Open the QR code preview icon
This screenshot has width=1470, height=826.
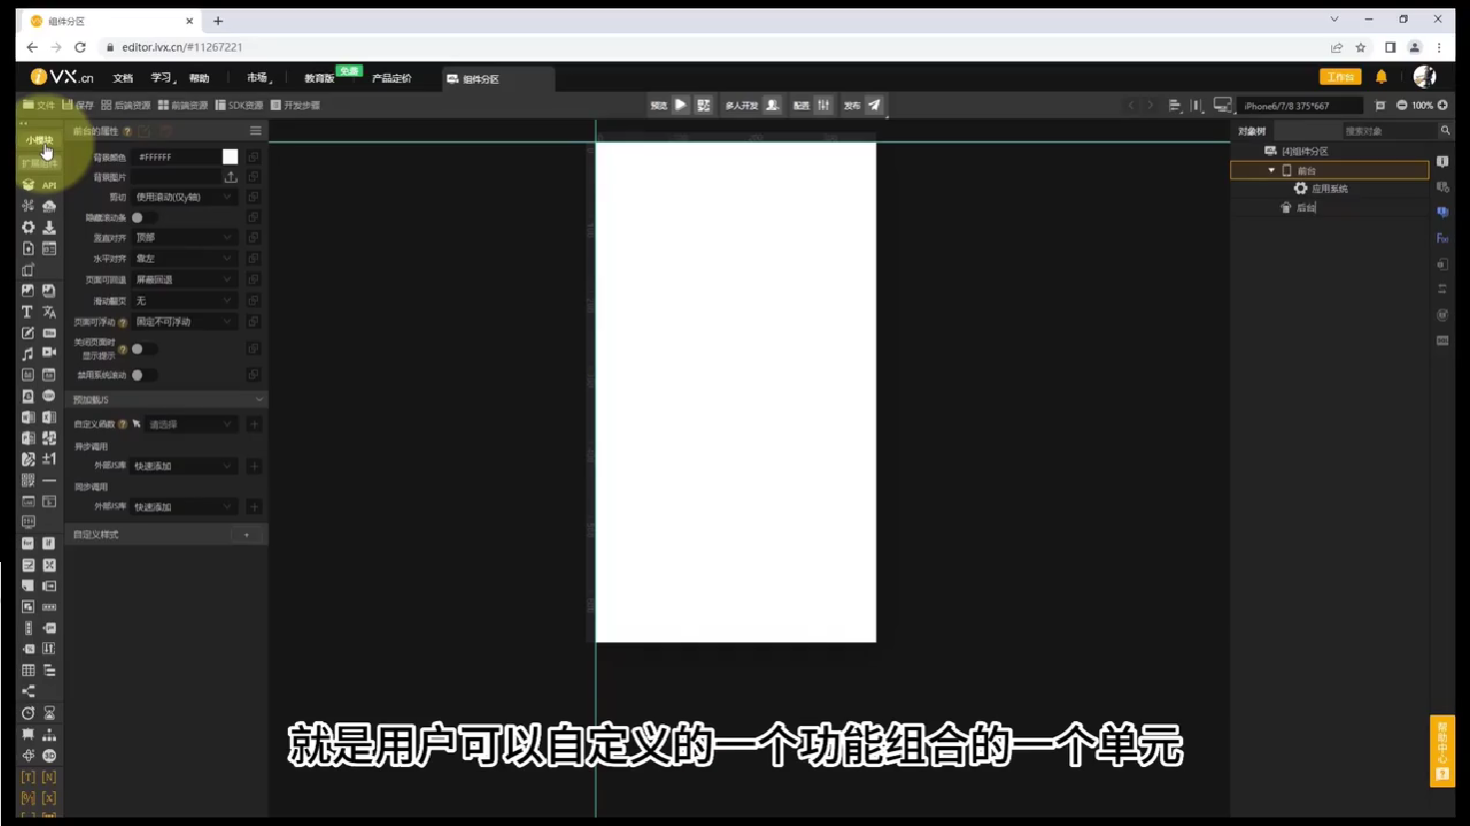coord(704,105)
